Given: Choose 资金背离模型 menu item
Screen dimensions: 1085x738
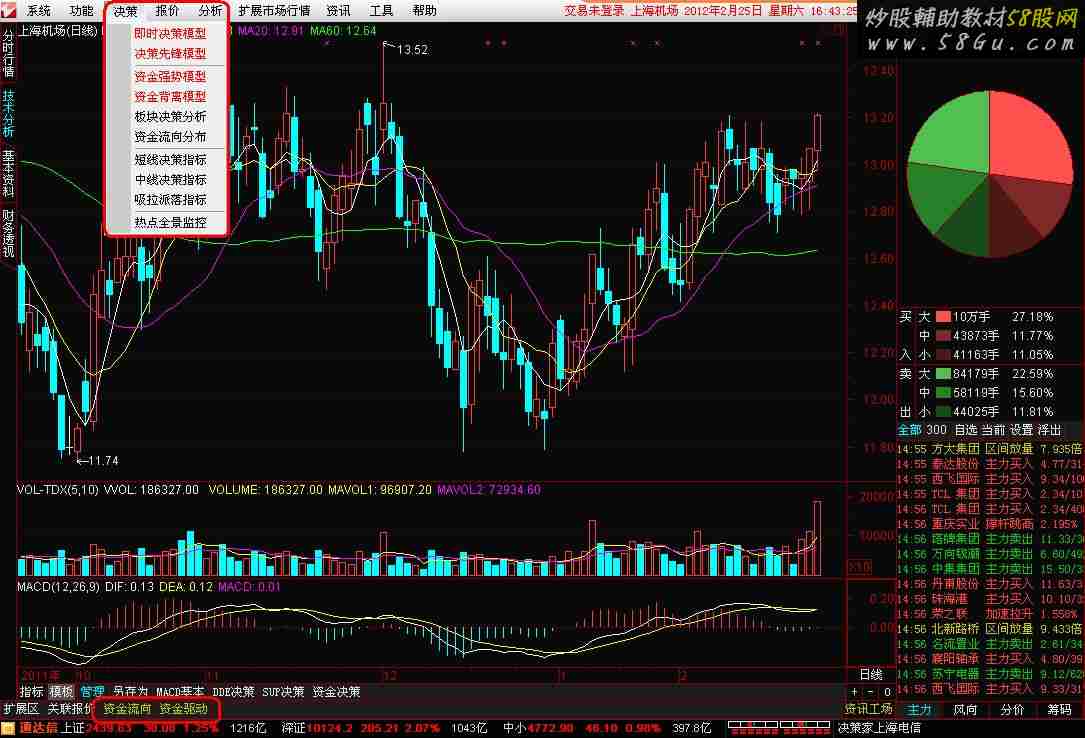Looking at the screenshot, I should [170, 96].
